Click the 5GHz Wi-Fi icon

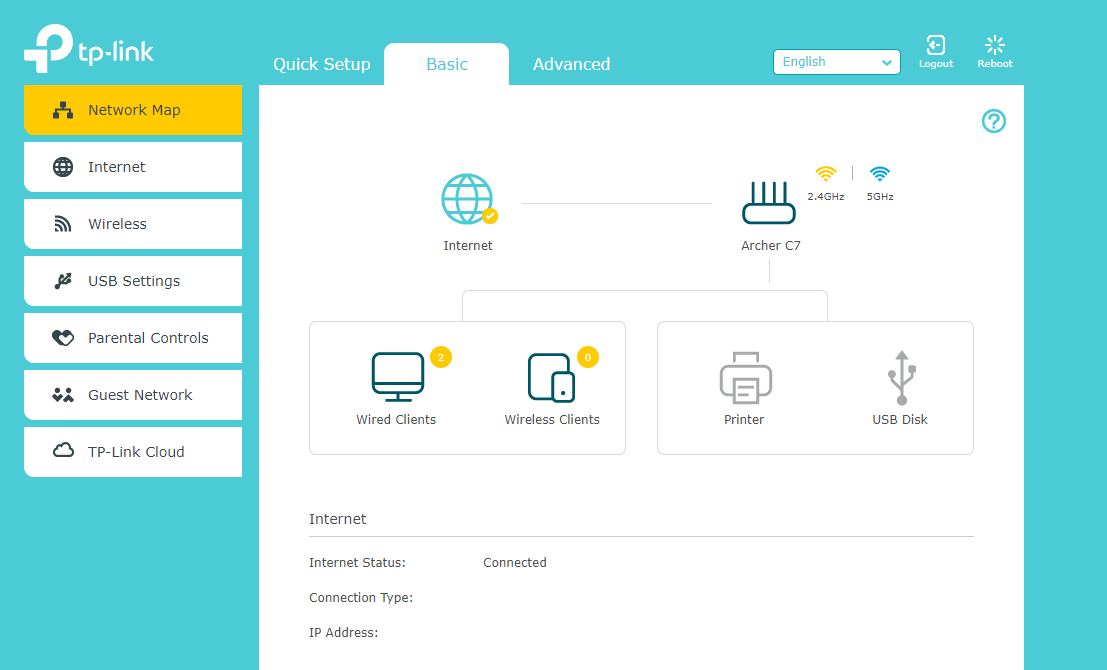880,174
